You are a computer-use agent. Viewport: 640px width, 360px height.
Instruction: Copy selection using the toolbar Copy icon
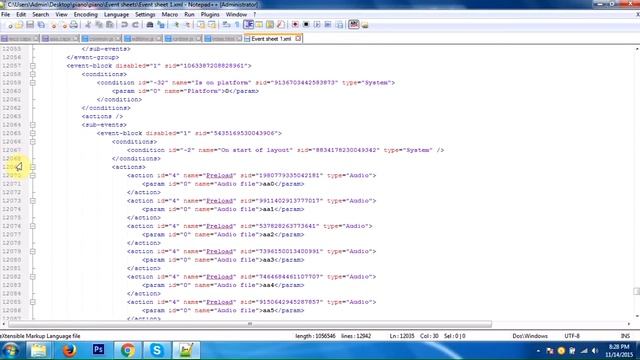pos(99,25)
